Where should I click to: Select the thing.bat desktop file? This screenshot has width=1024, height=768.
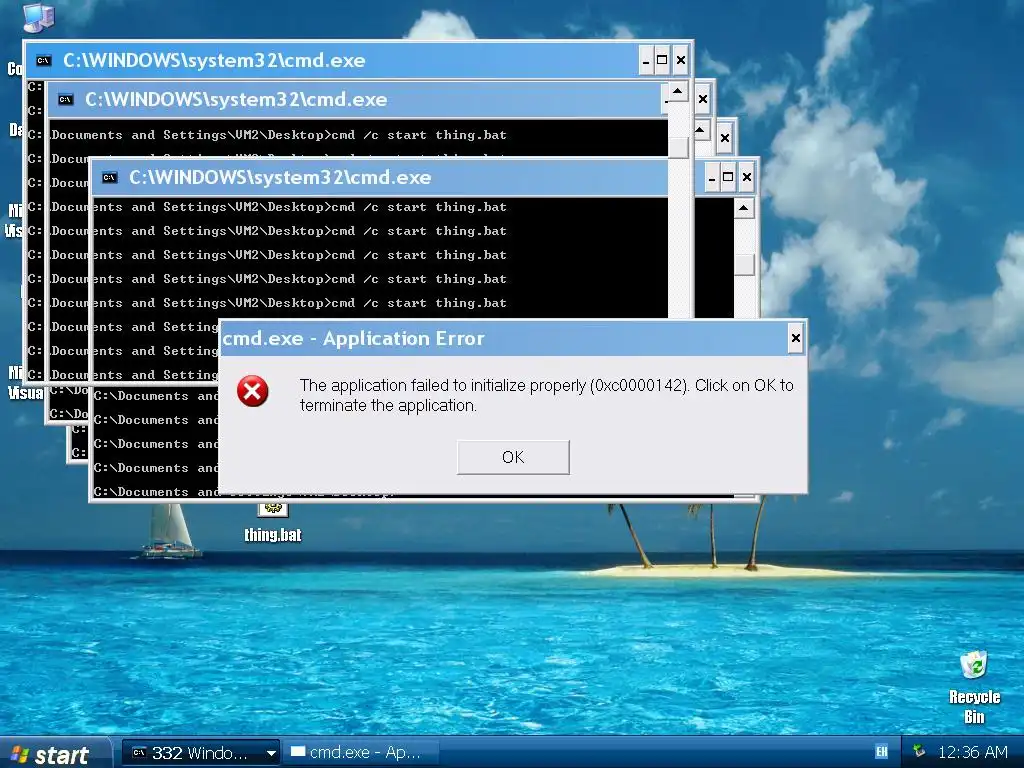pos(272,524)
